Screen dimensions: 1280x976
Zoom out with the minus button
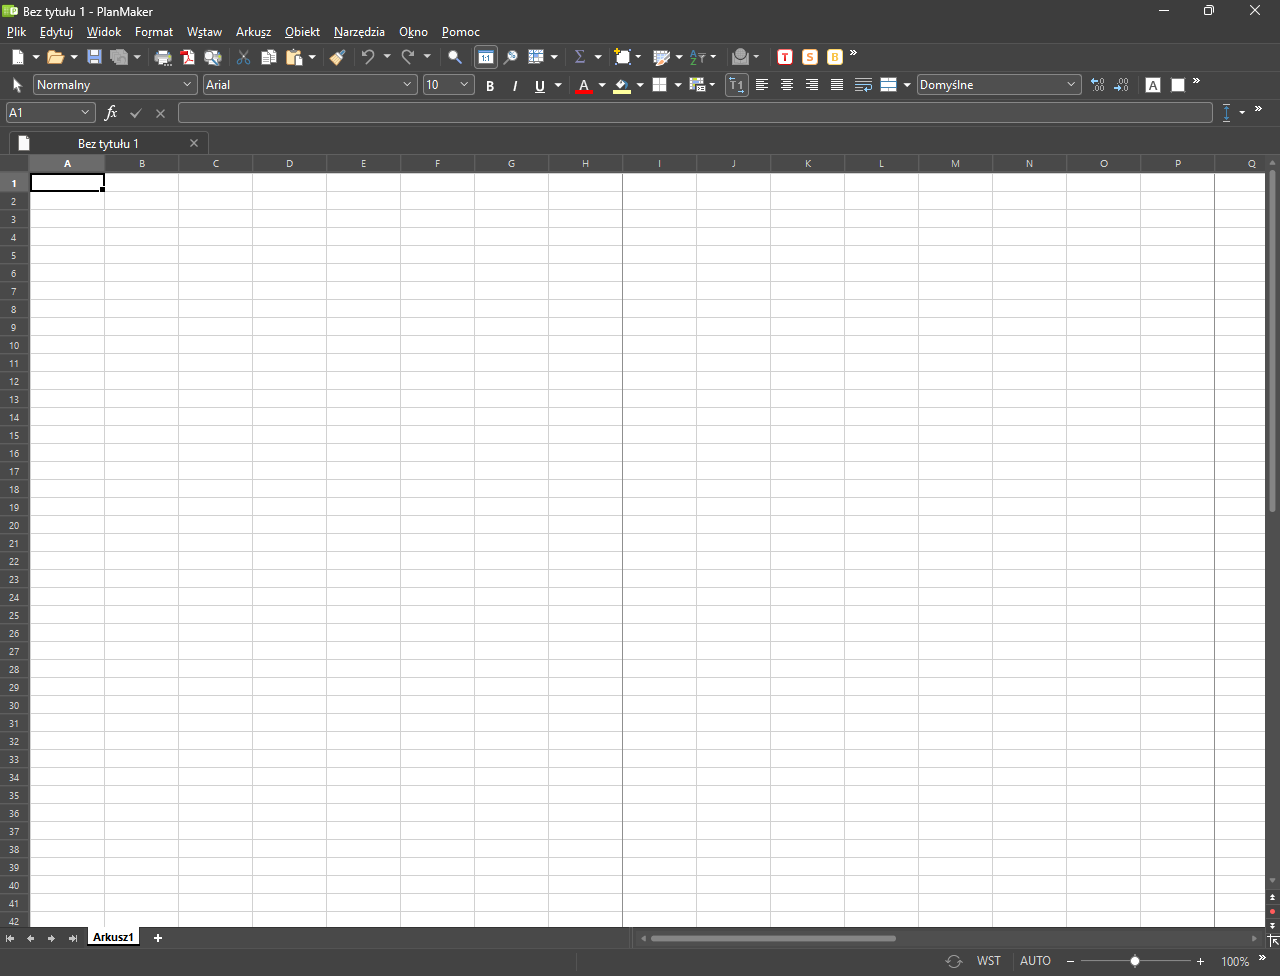pos(1070,961)
